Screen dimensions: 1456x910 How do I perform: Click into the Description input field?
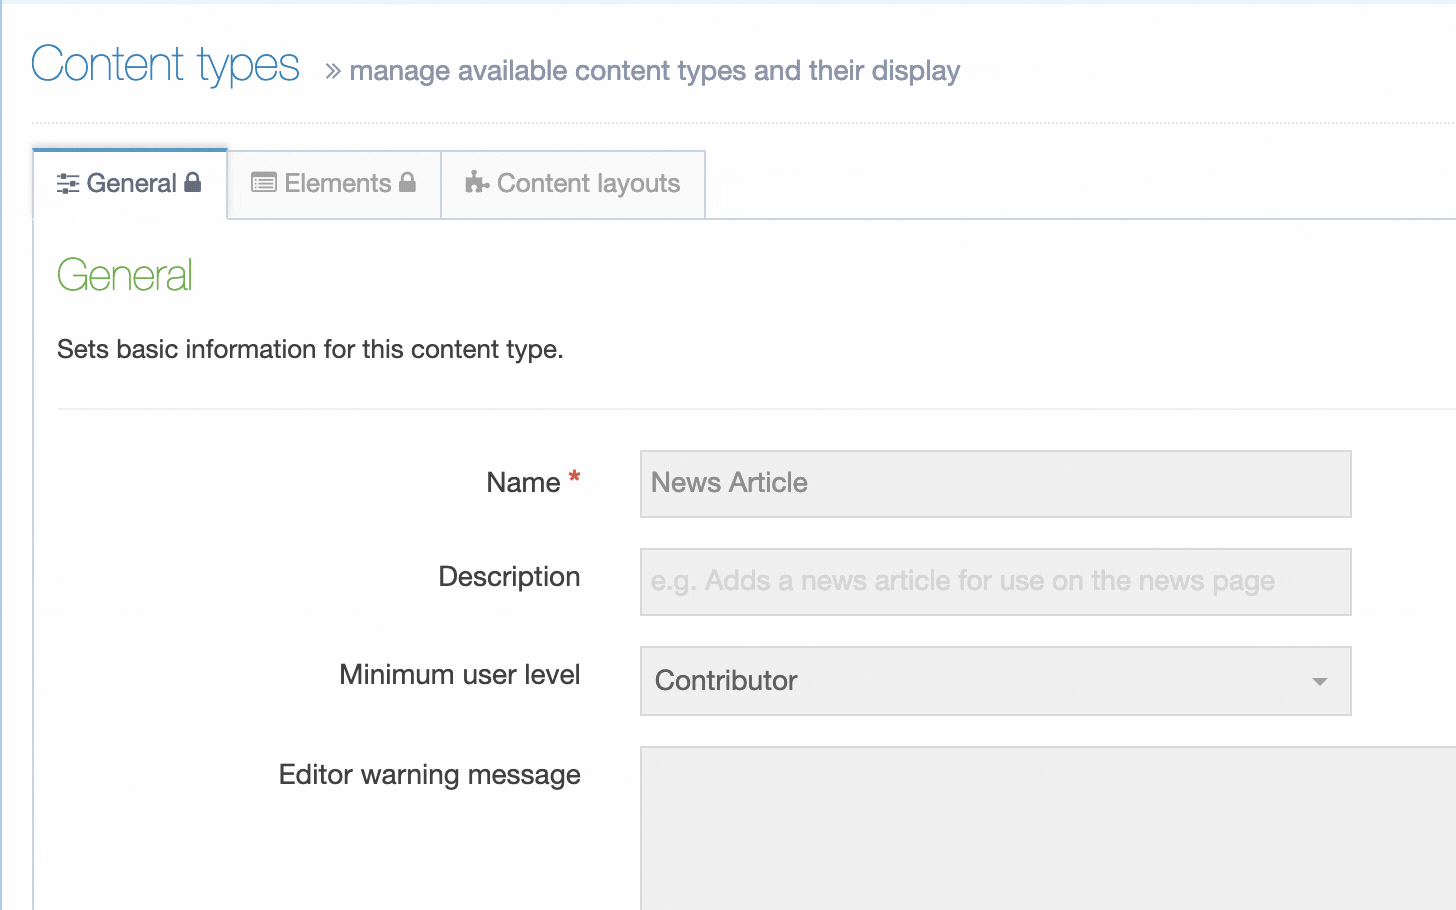(x=995, y=582)
